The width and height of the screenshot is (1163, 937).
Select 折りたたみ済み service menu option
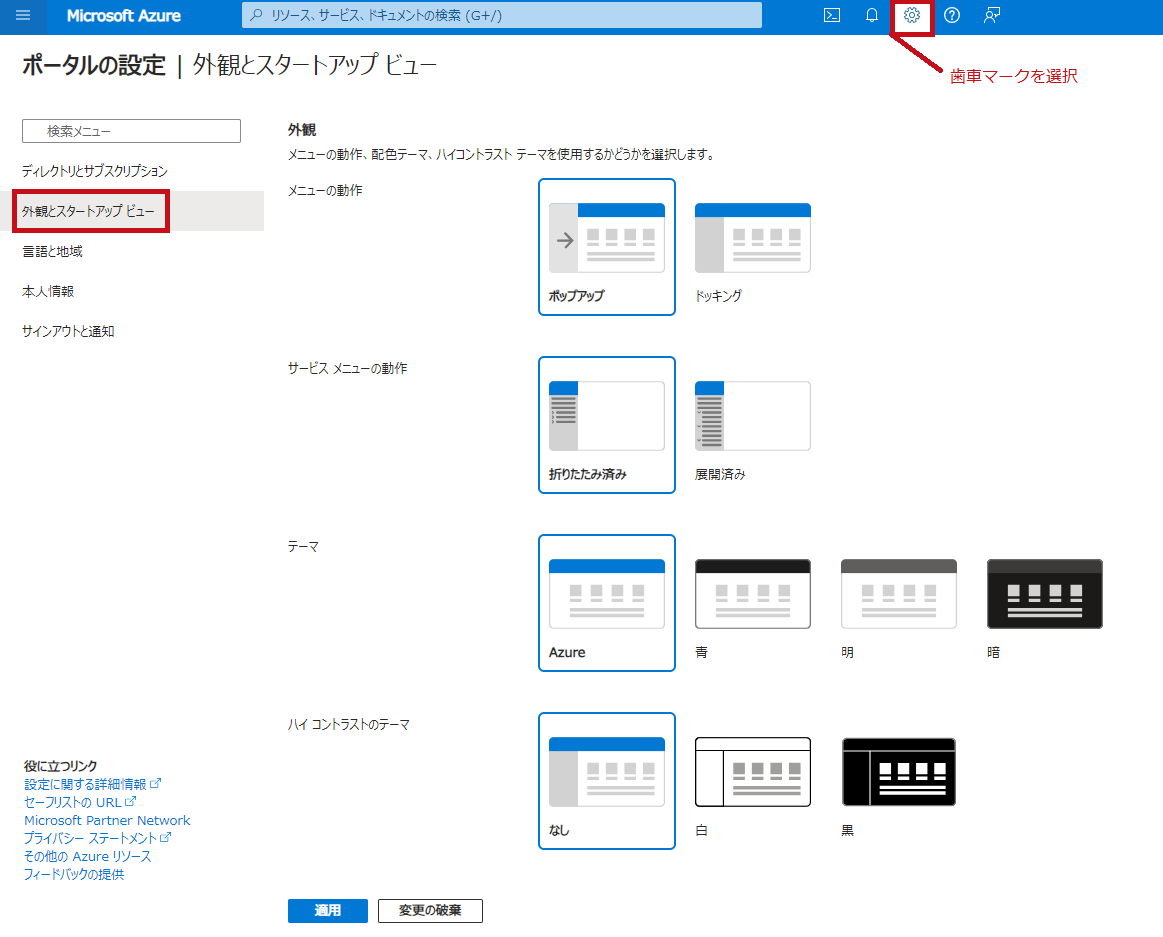click(607, 425)
